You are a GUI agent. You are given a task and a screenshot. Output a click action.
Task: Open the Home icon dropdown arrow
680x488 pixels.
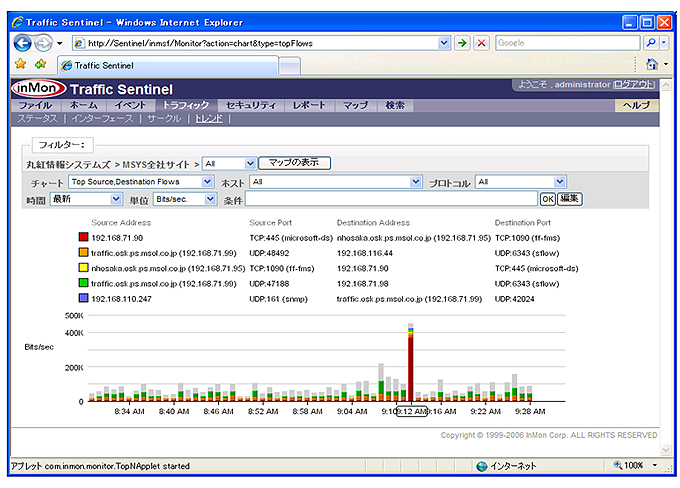click(666, 64)
